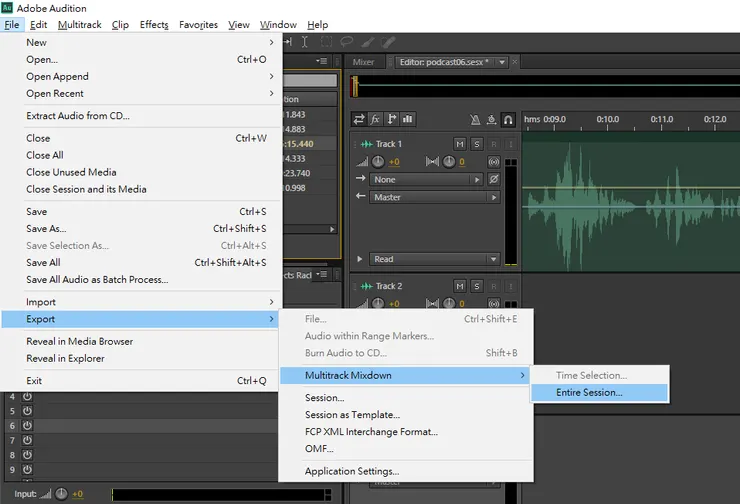Screen dimensions: 740x504
Task: Show the EQ track controls icon
Action: click(x=408, y=119)
